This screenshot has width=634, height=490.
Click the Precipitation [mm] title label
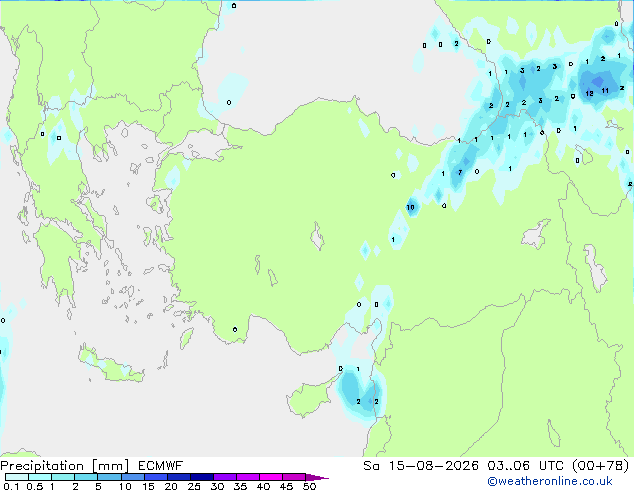click(x=65, y=466)
